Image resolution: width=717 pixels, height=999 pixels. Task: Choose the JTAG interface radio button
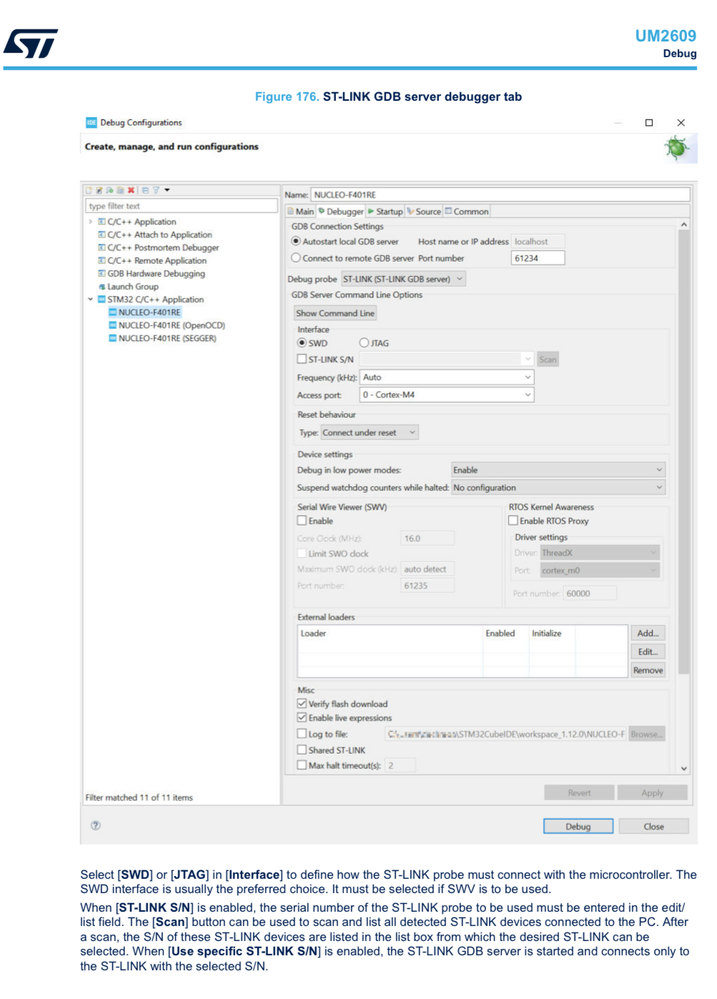point(364,343)
